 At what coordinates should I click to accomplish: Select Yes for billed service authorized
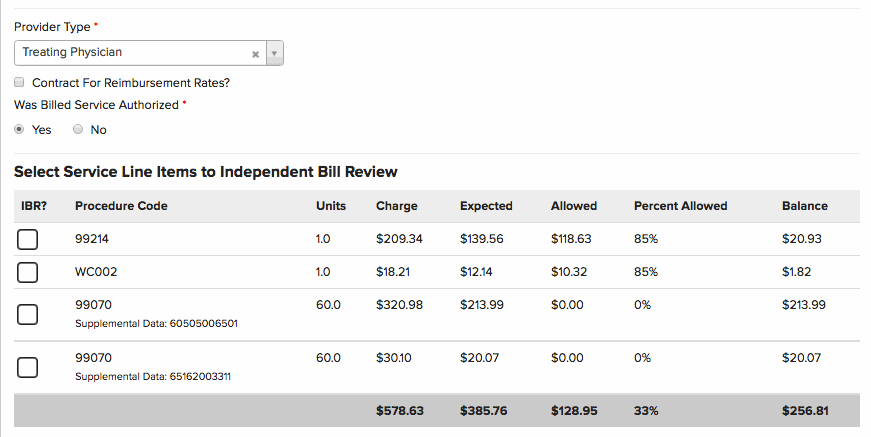[x=20, y=130]
